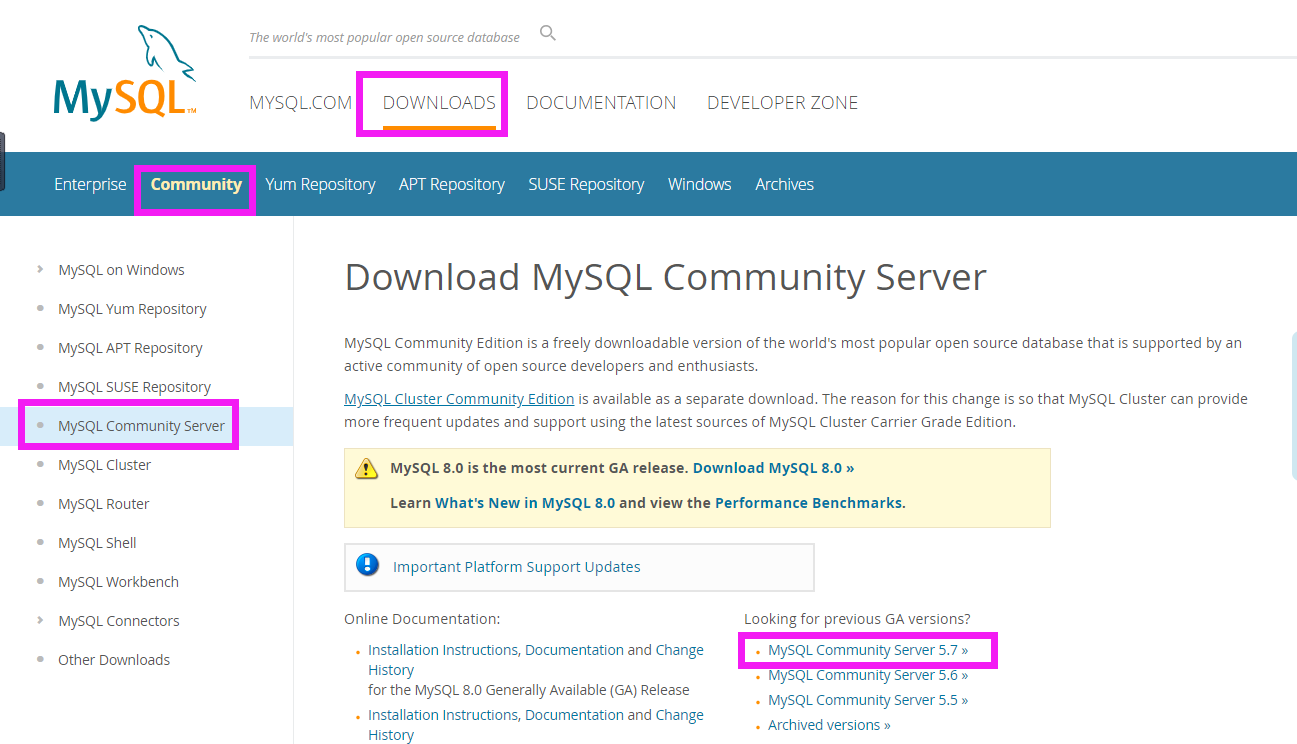Click the tagline 'The world's most popular open source database'
This screenshot has width=1297, height=744.
(384, 37)
